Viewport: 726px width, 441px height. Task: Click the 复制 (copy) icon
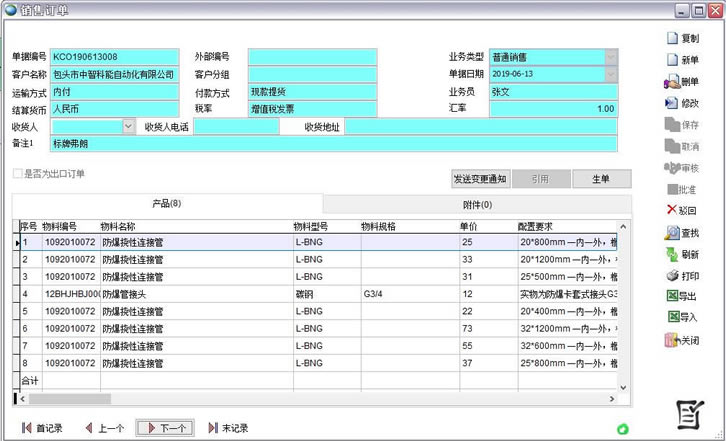click(672, 38)
